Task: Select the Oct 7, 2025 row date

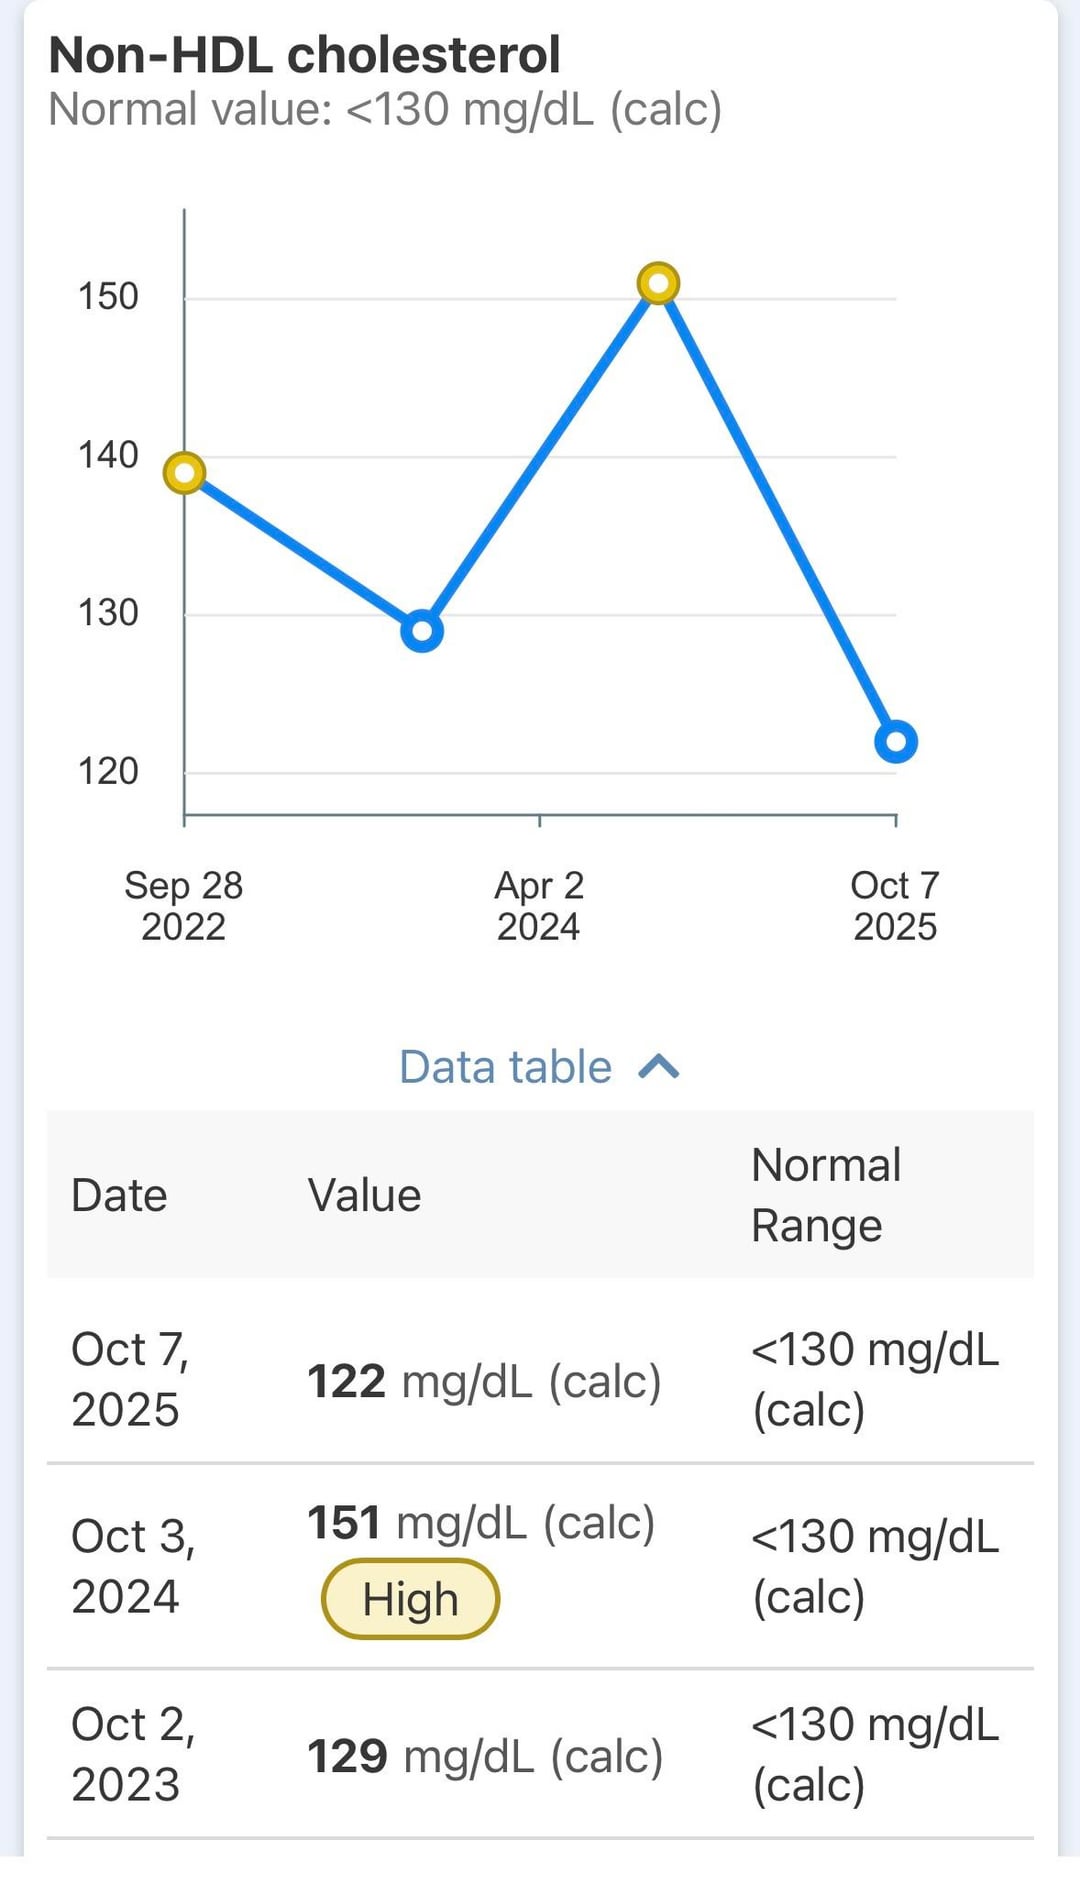Action: point(129,1379)
